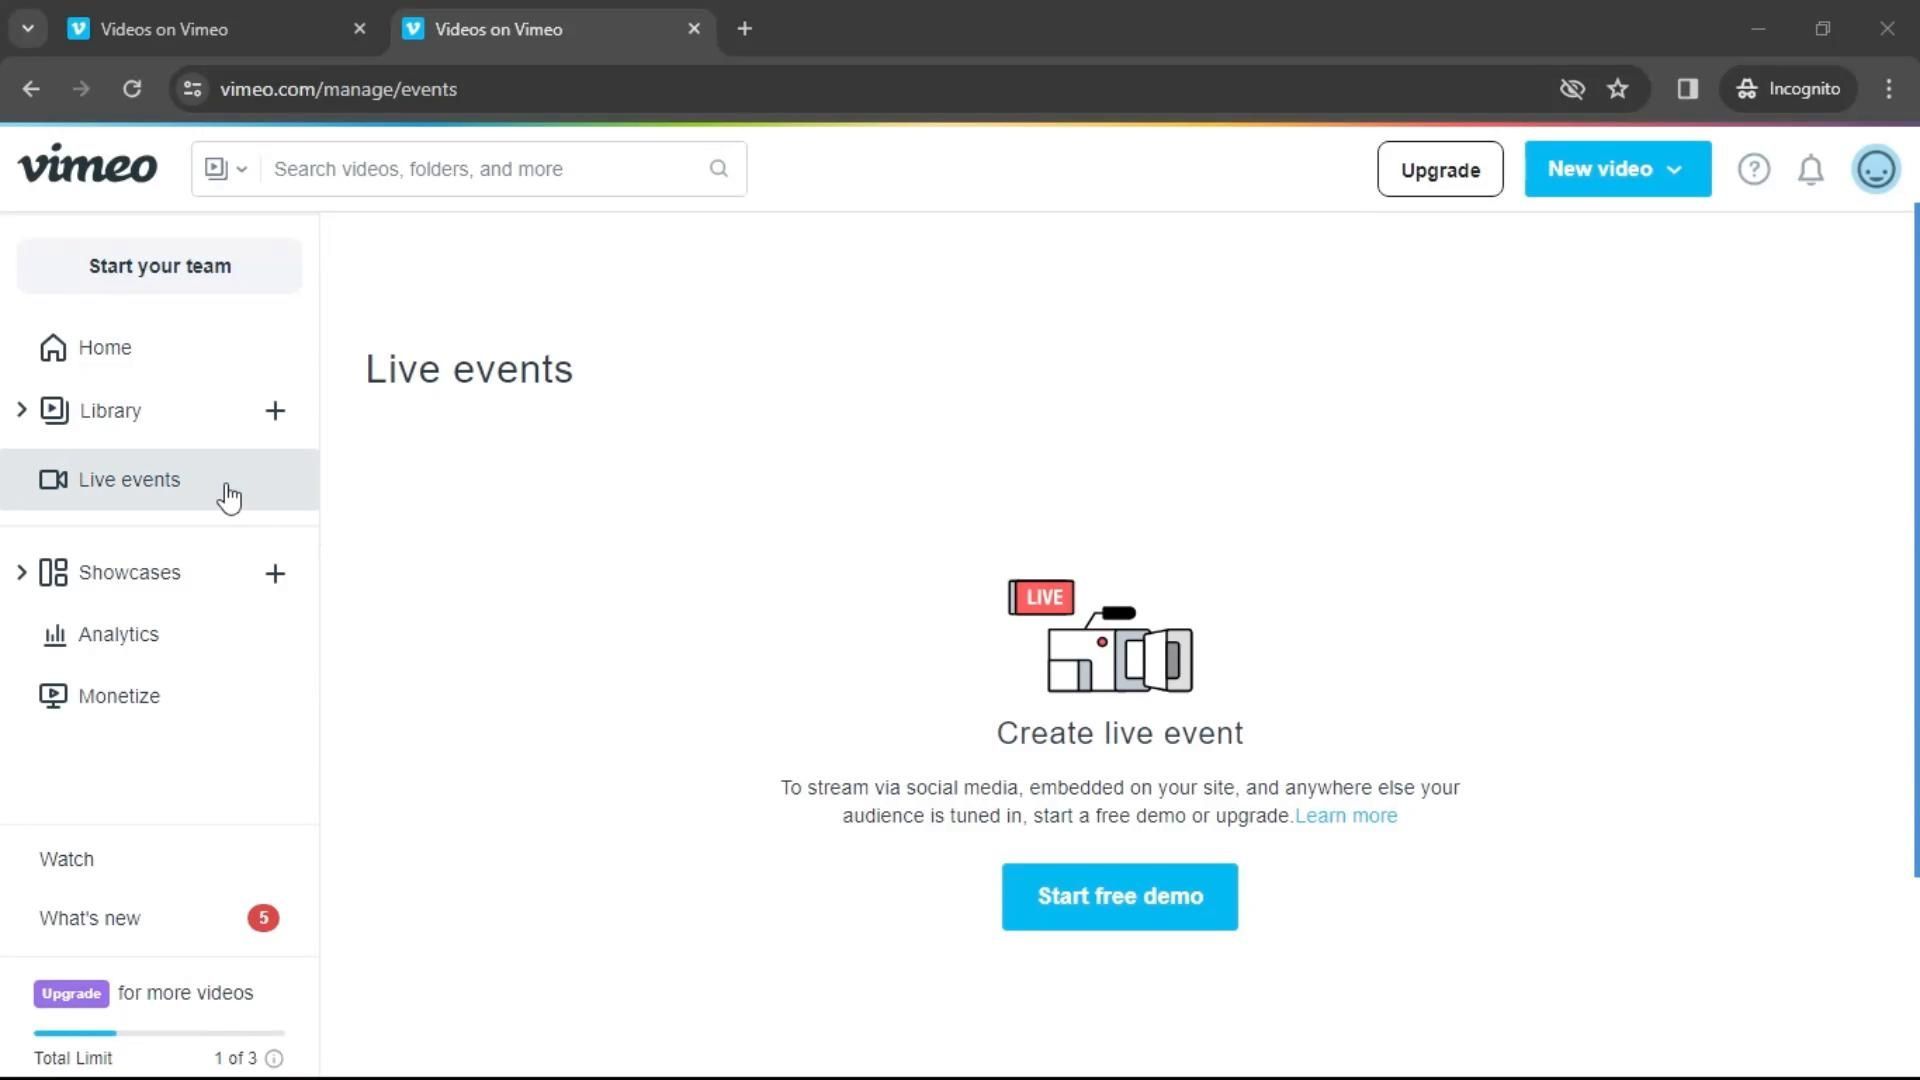Click the Vimeo logo
Screen dimensions: 1920x1080
tap(88, 165)
